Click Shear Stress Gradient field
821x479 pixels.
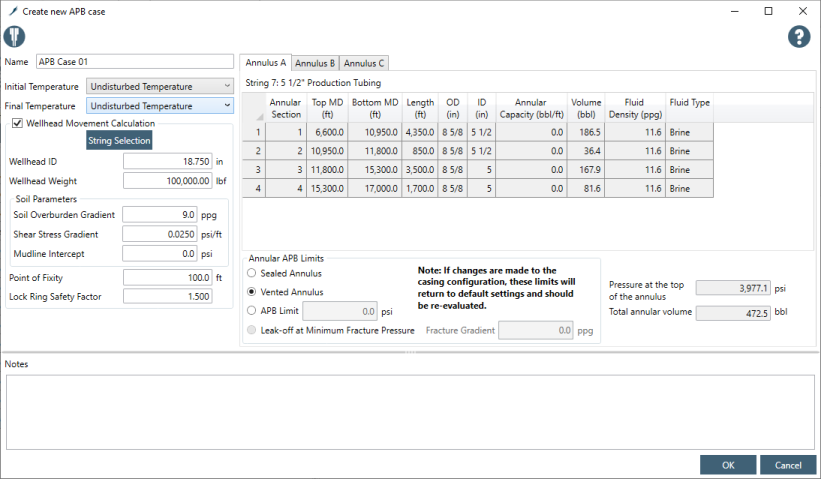tap(160, 235)
